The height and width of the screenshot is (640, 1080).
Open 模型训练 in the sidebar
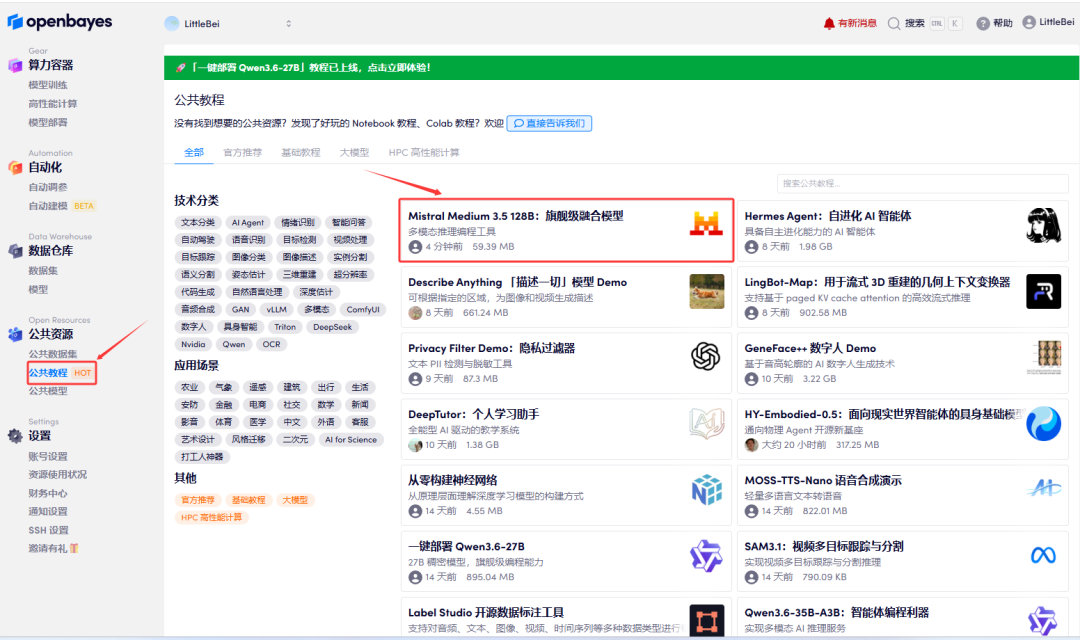tap(48, 85)
